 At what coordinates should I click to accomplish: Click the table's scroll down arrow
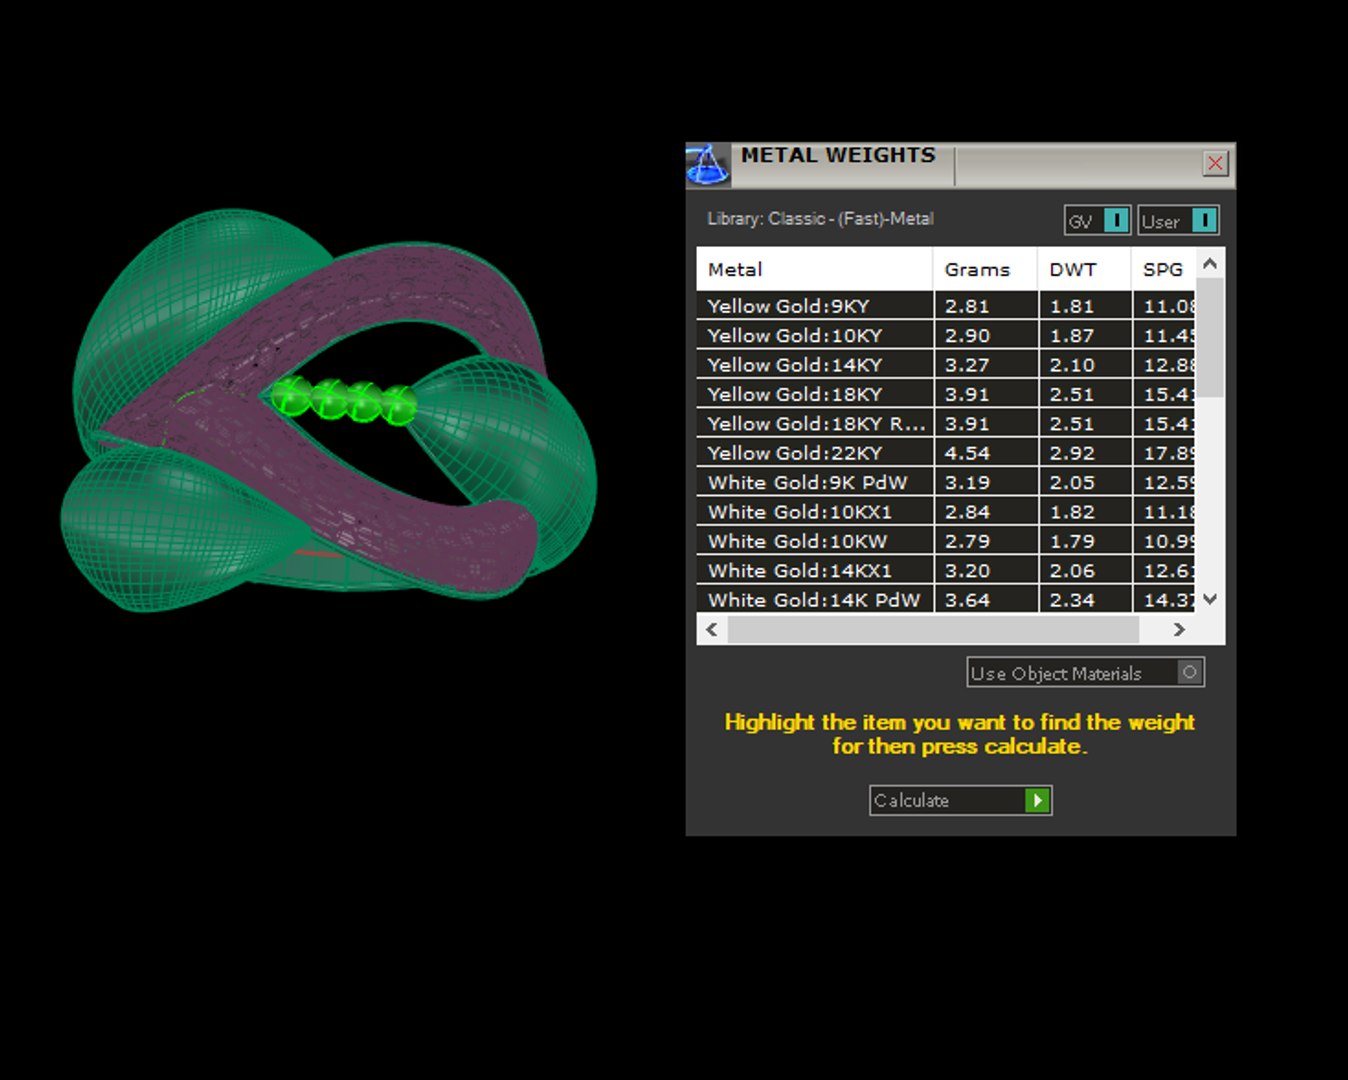(1210, 599)
